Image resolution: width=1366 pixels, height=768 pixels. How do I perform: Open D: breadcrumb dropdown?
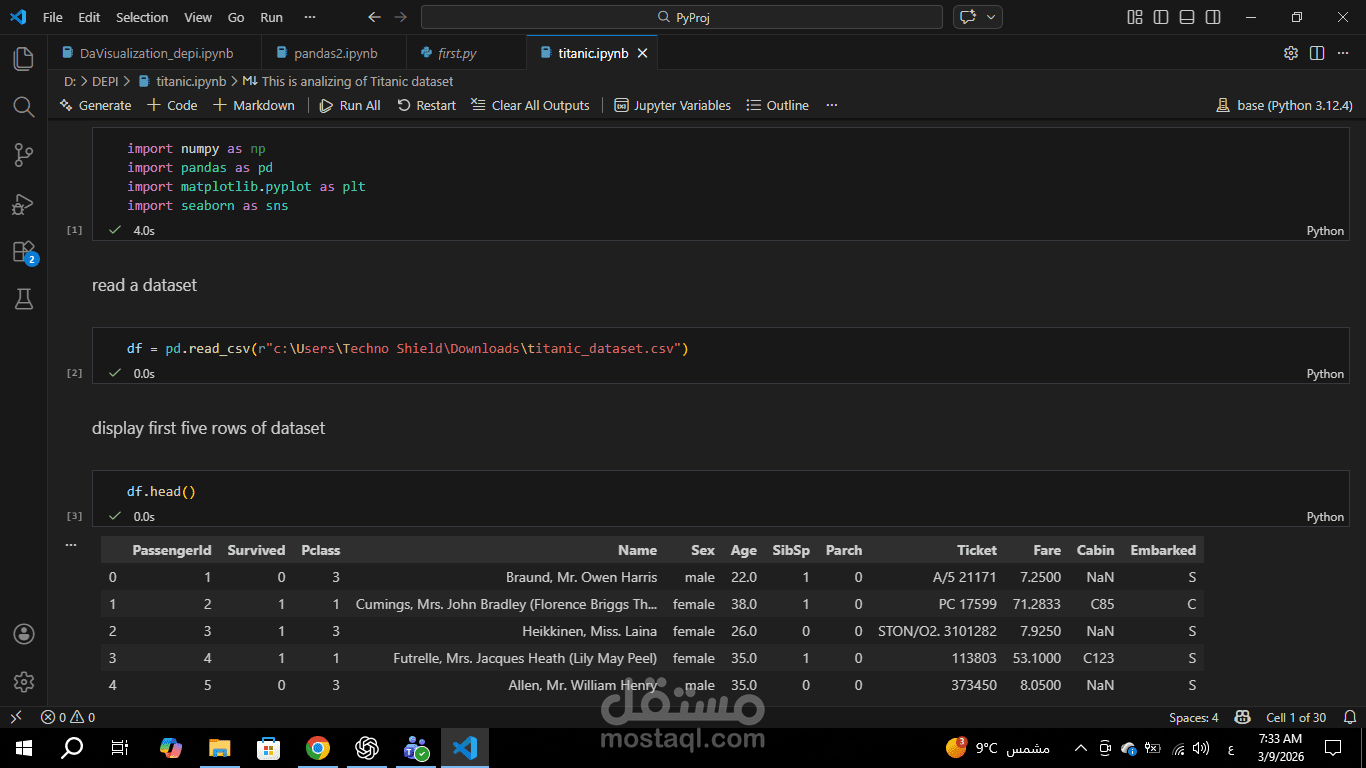[70, 81]
